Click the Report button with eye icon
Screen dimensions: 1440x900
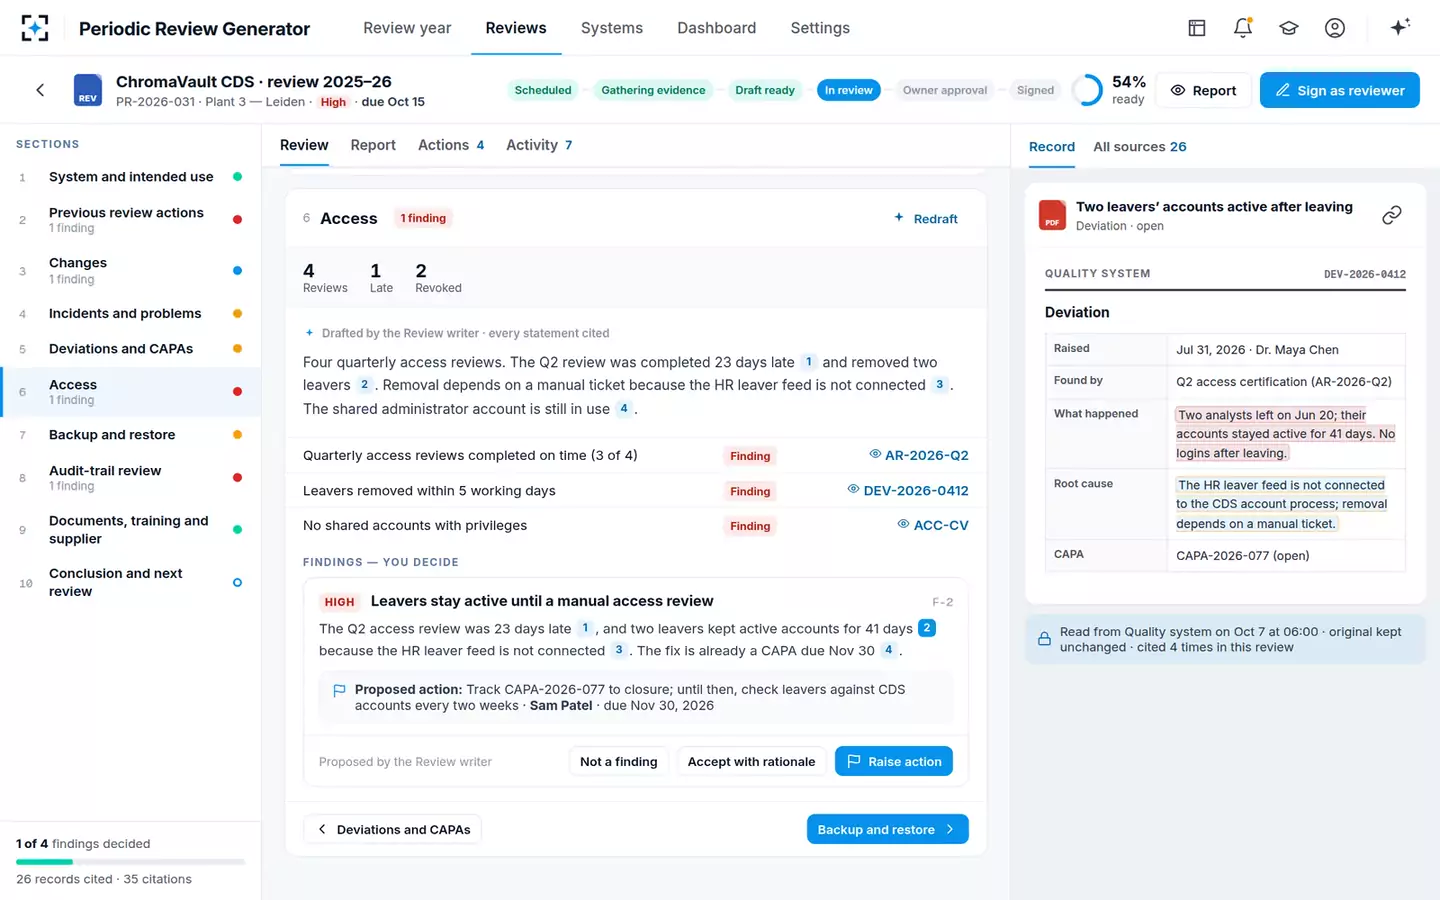[1204, 90]
